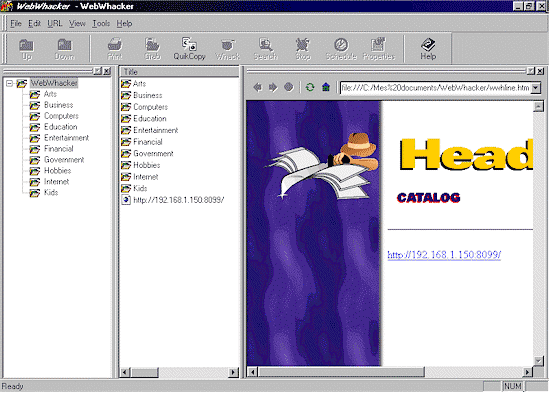The width and height of the screenshot is (550, 393).
Task: Click the QuikCopy toolbar icon
Action: click(189, 49)
